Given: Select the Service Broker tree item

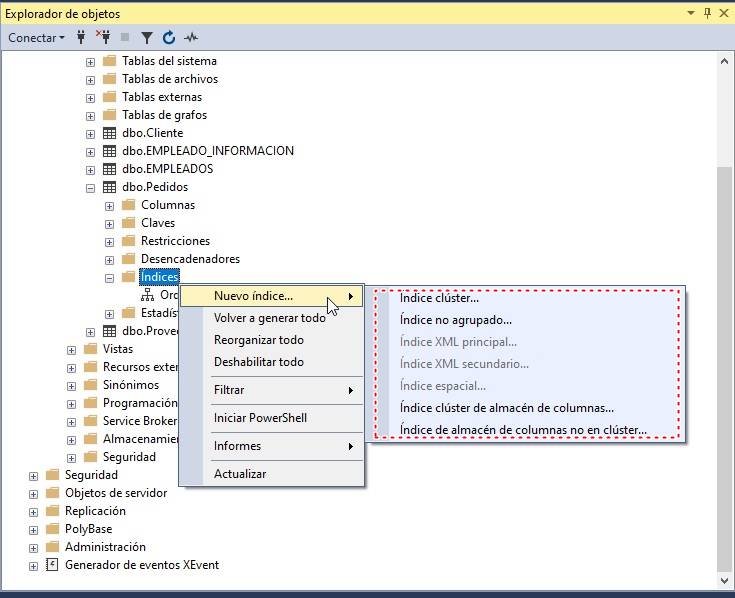Looking at the screenshot, I should (x=140, y=421).
